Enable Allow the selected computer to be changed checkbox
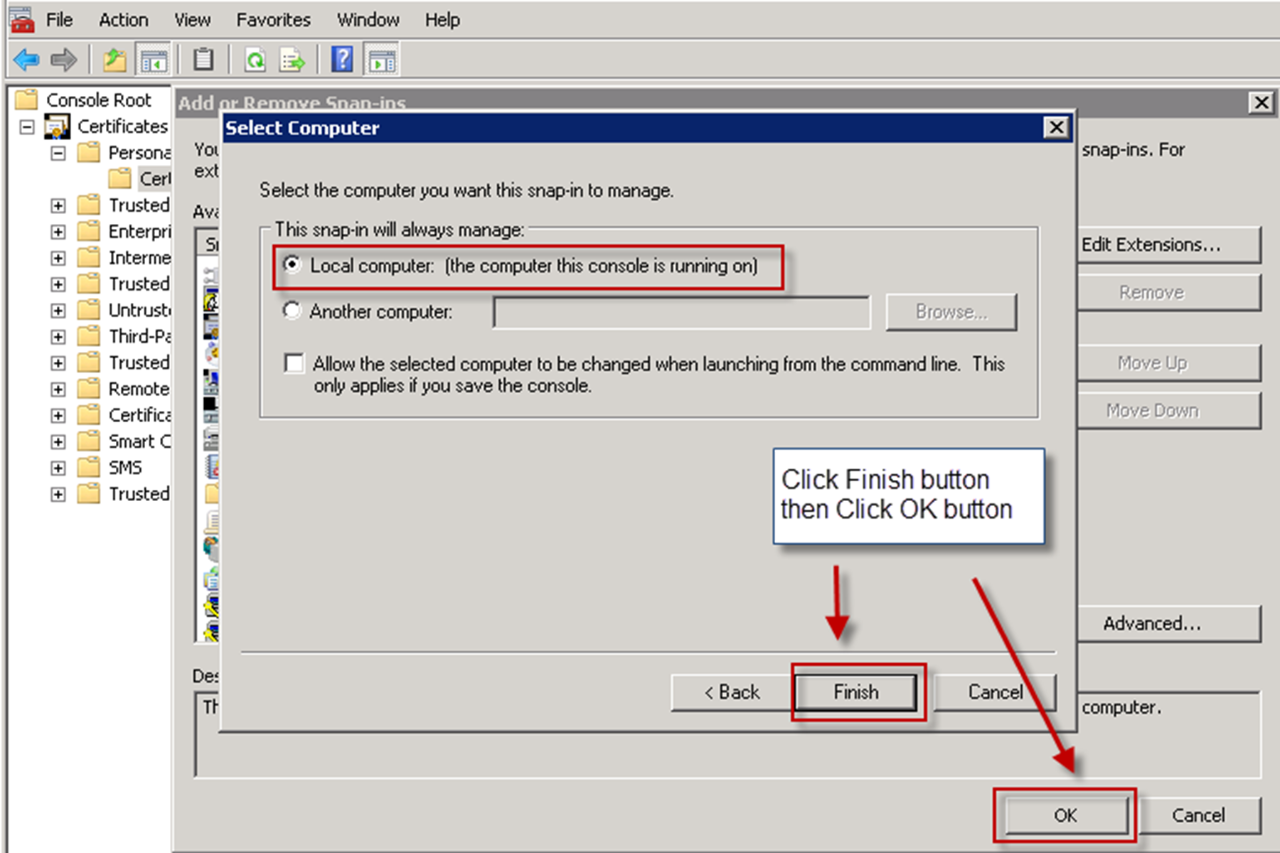 [x=294, y=364]
